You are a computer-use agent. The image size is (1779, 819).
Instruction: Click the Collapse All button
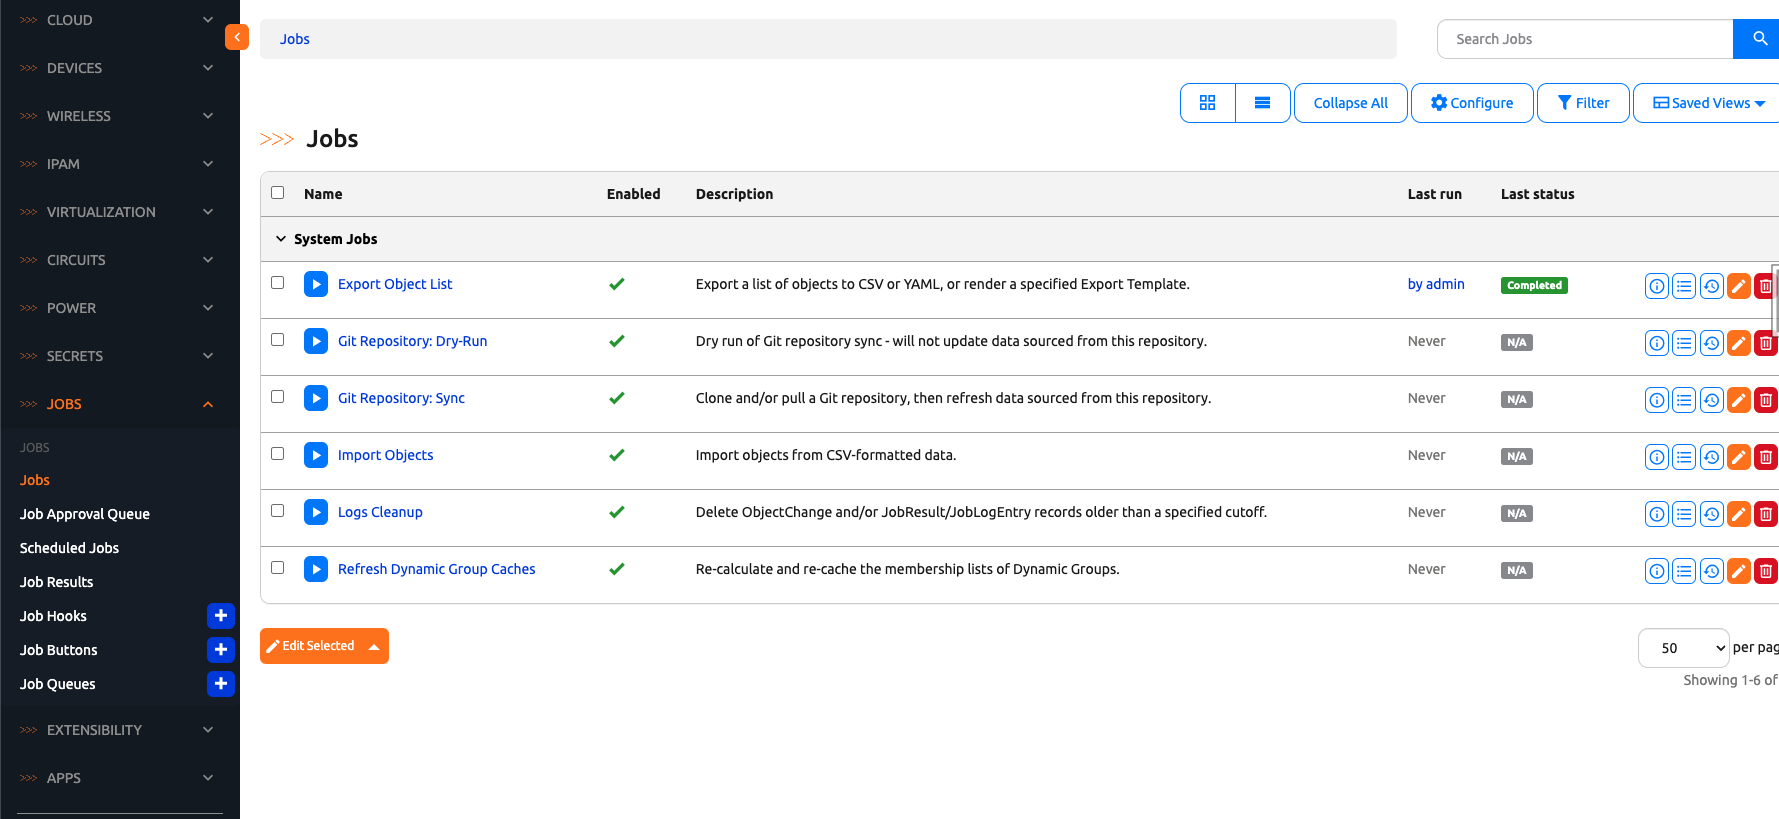(1350, 103)
